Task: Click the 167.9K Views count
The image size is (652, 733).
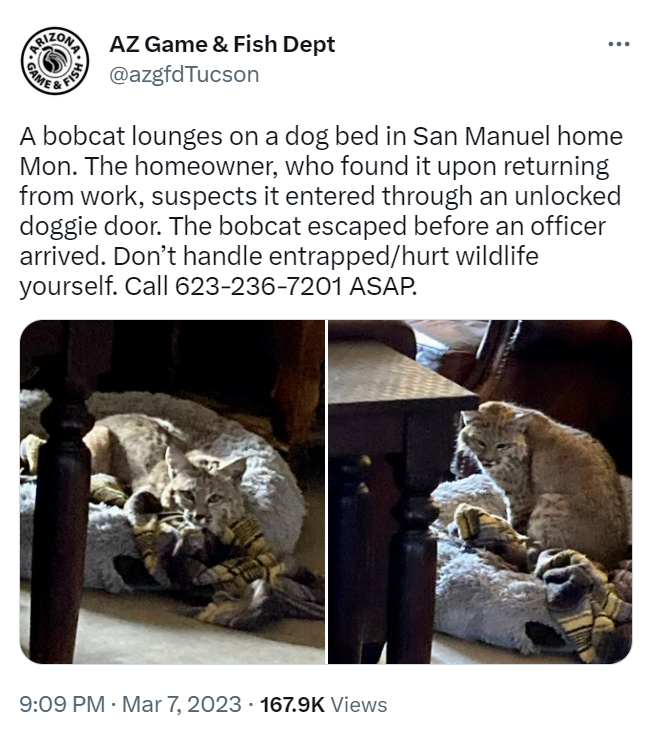Action: click(x=323, y=704)
